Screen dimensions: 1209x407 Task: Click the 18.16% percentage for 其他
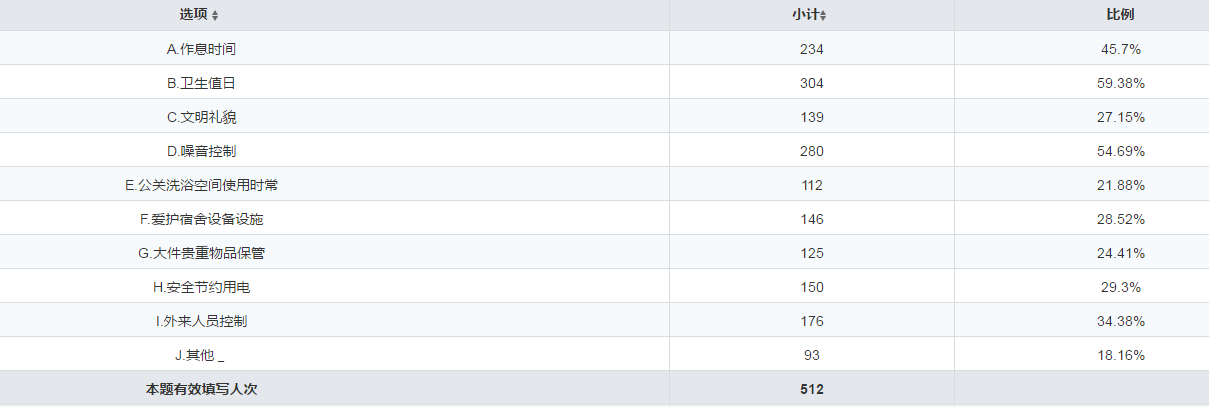(1120, 355)
